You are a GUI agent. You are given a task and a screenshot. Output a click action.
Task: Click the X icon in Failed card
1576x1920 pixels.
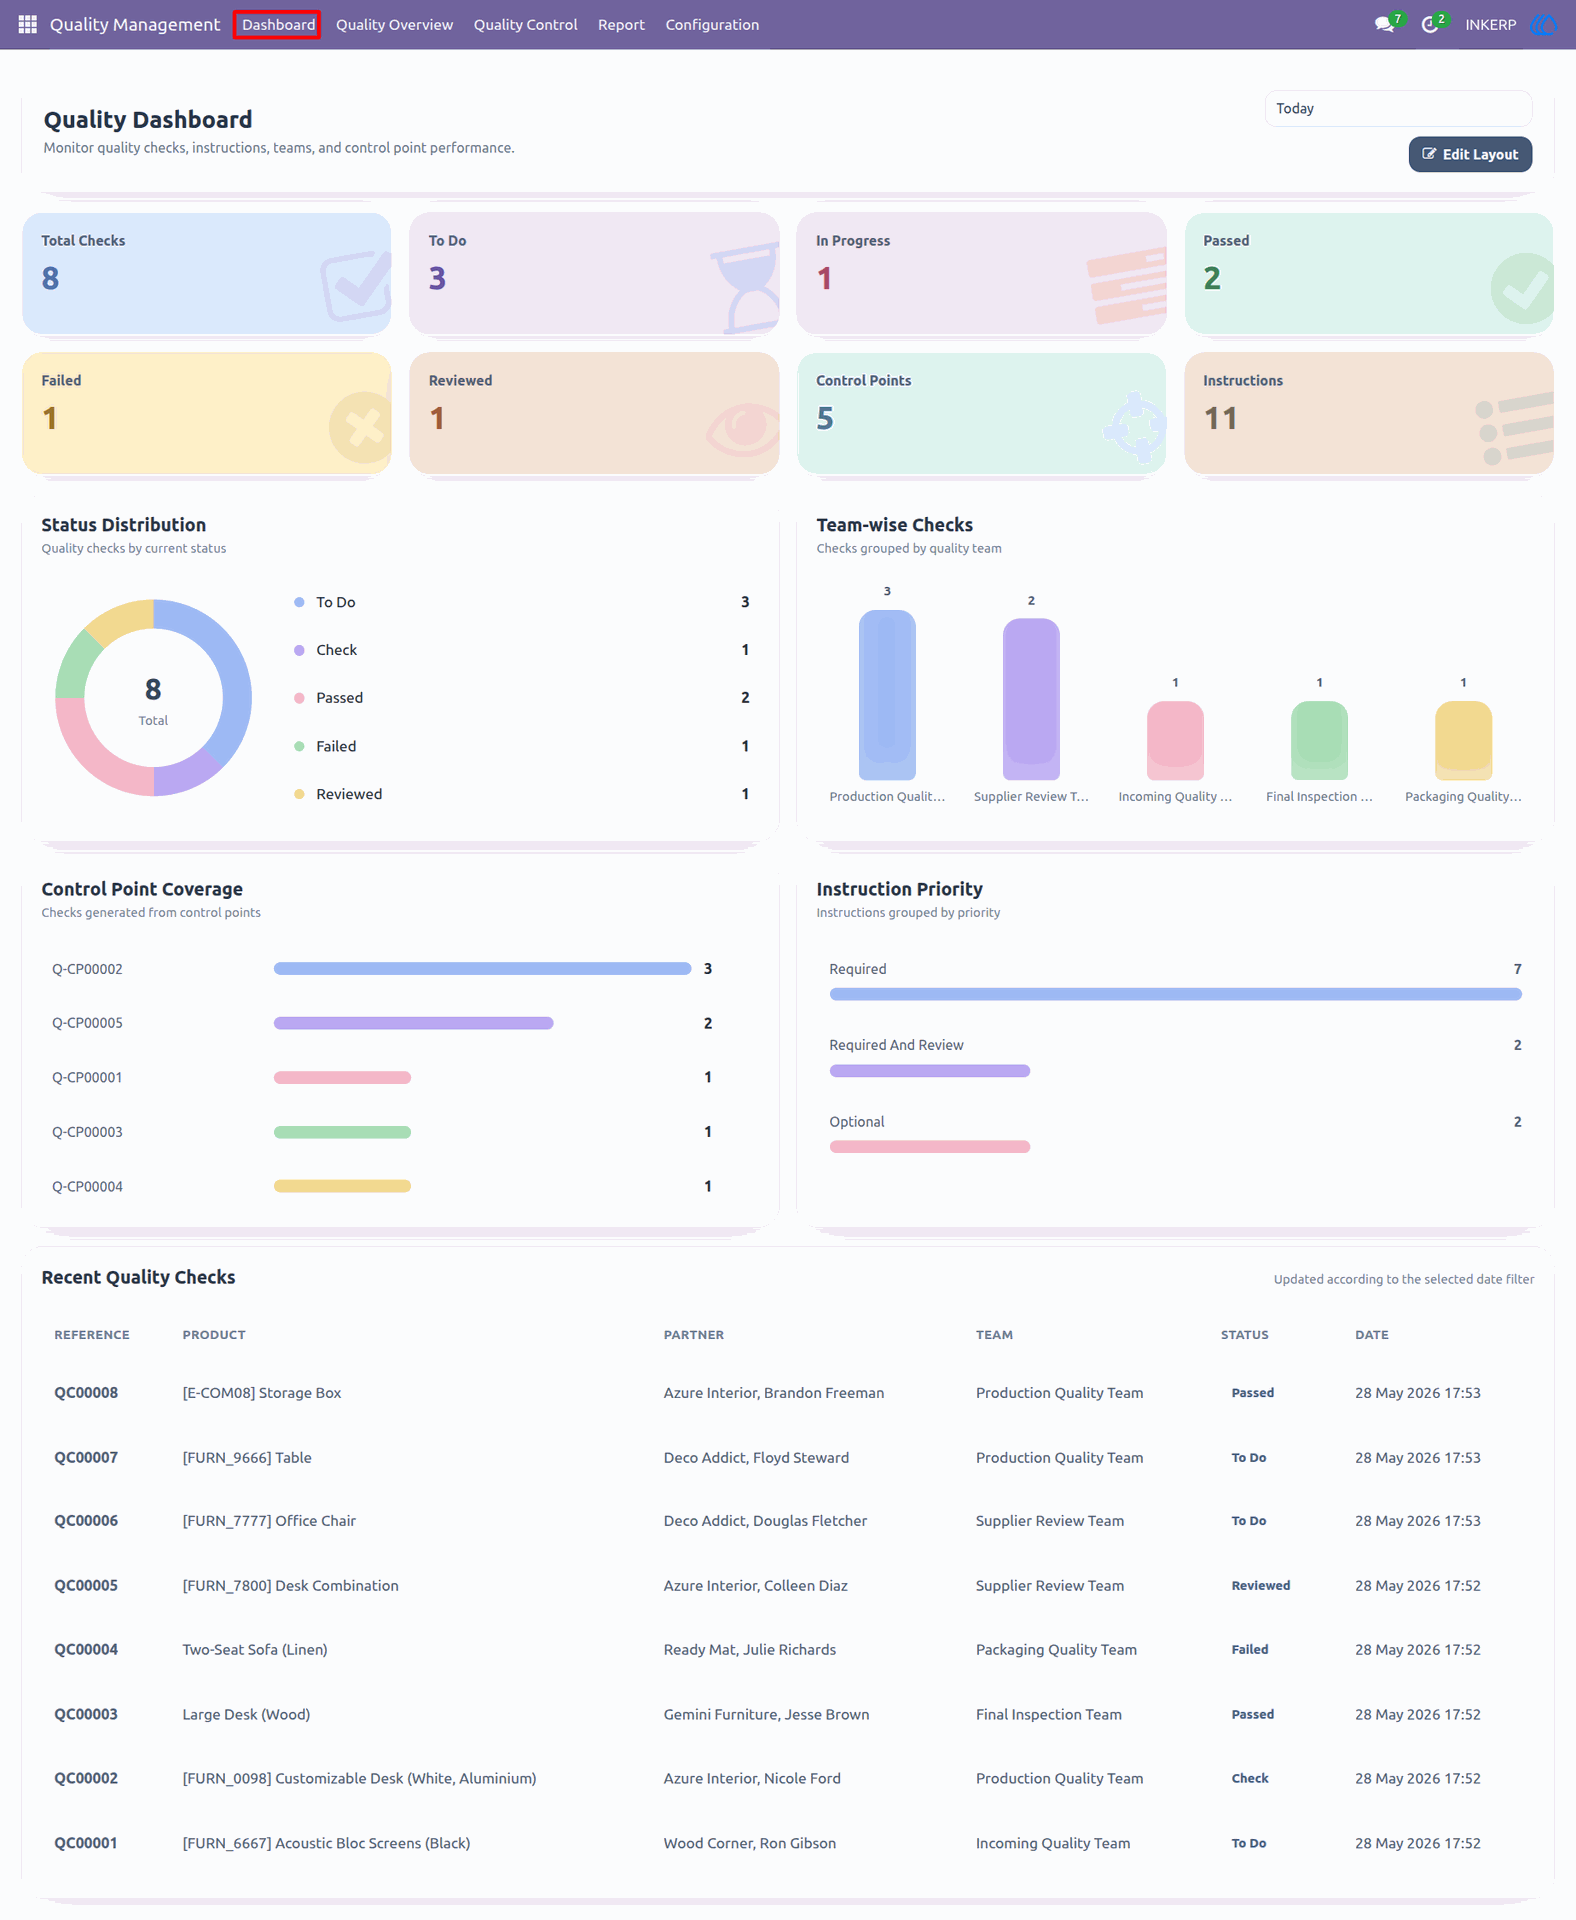point(360,427)
